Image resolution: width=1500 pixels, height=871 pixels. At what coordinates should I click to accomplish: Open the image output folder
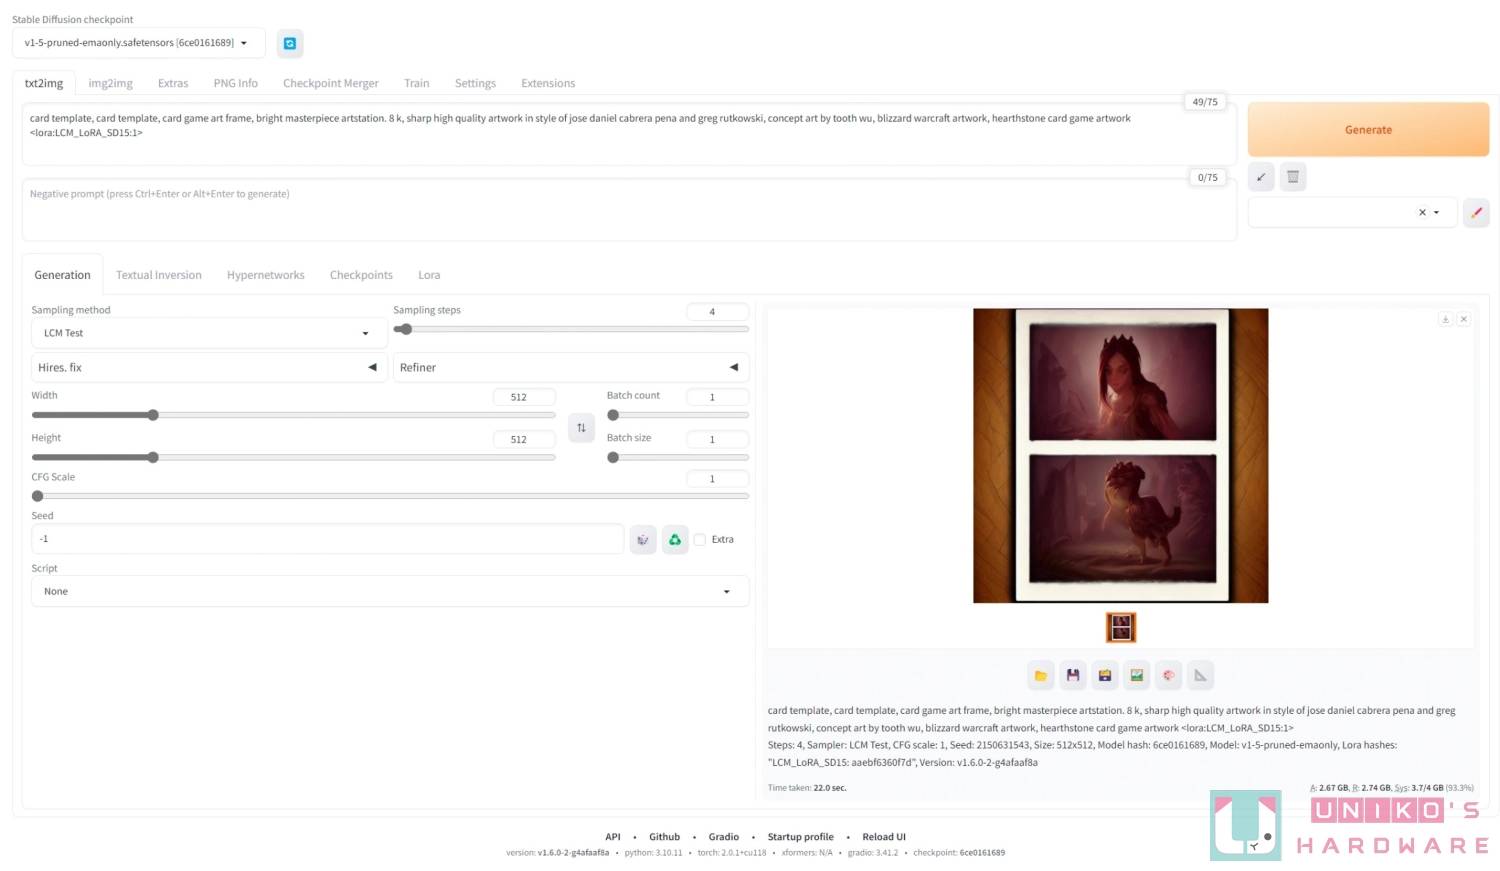coord(1040,676)
